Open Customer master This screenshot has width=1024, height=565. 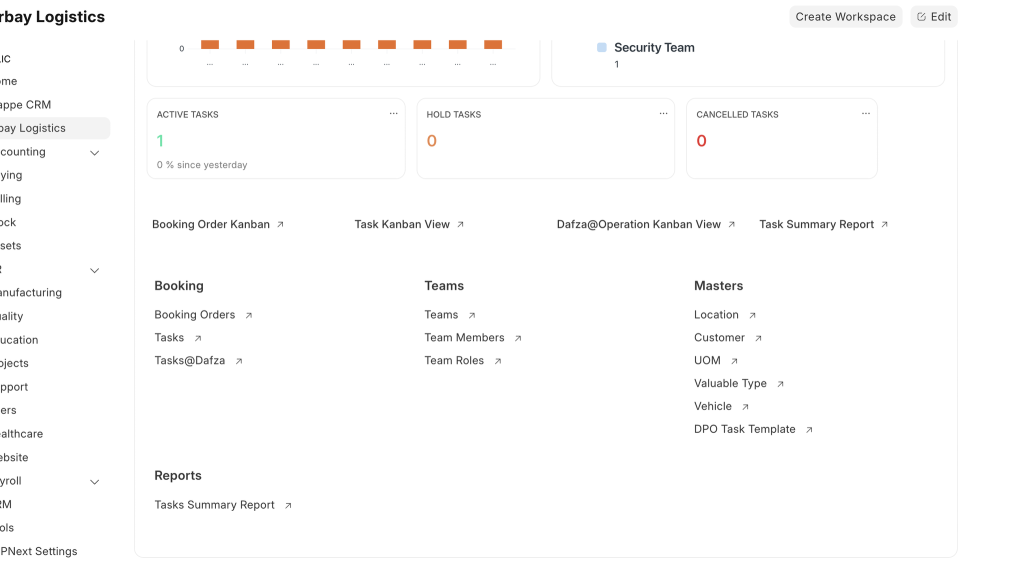[x=719, y=338]
